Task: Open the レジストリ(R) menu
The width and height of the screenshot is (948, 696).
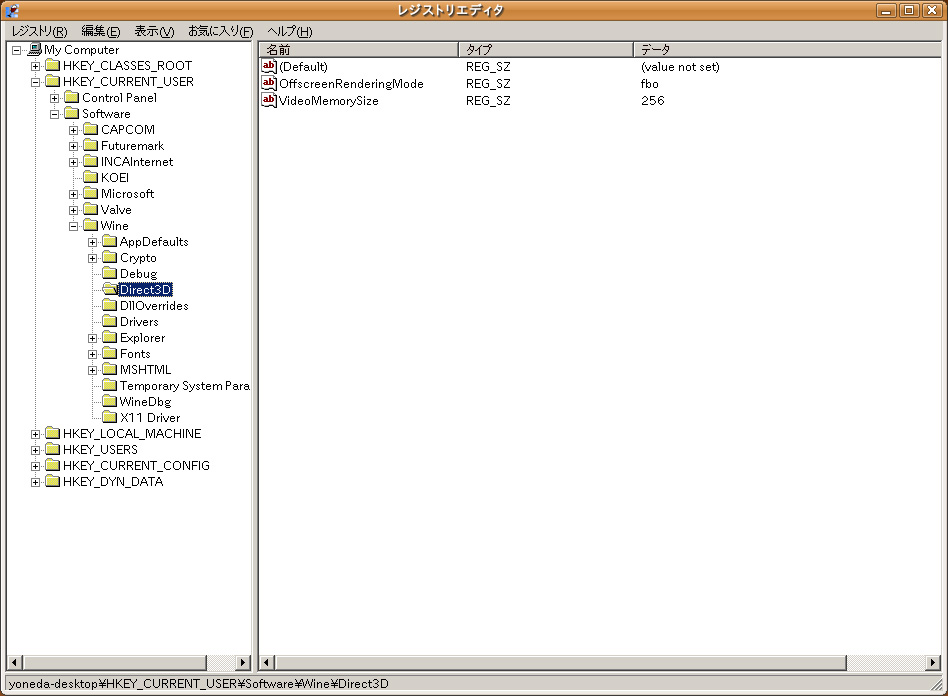Action: [39, 31]
